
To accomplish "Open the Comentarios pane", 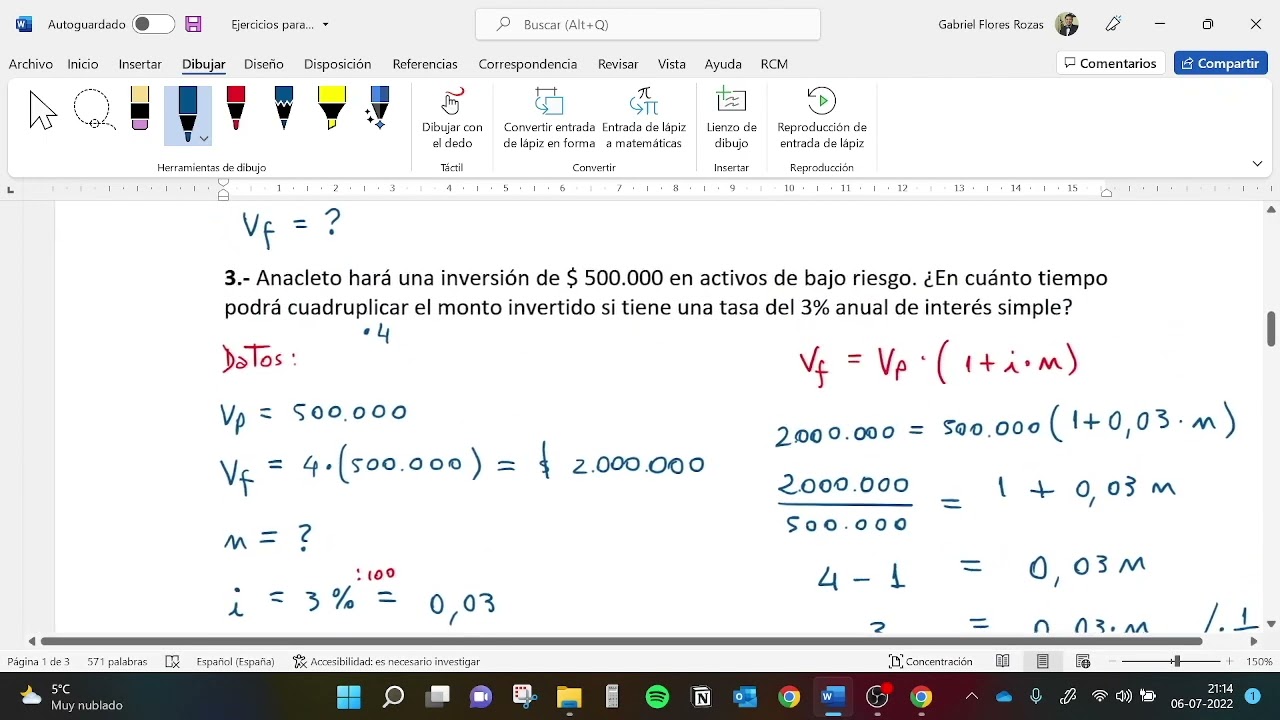I will tap(1111, 63).
